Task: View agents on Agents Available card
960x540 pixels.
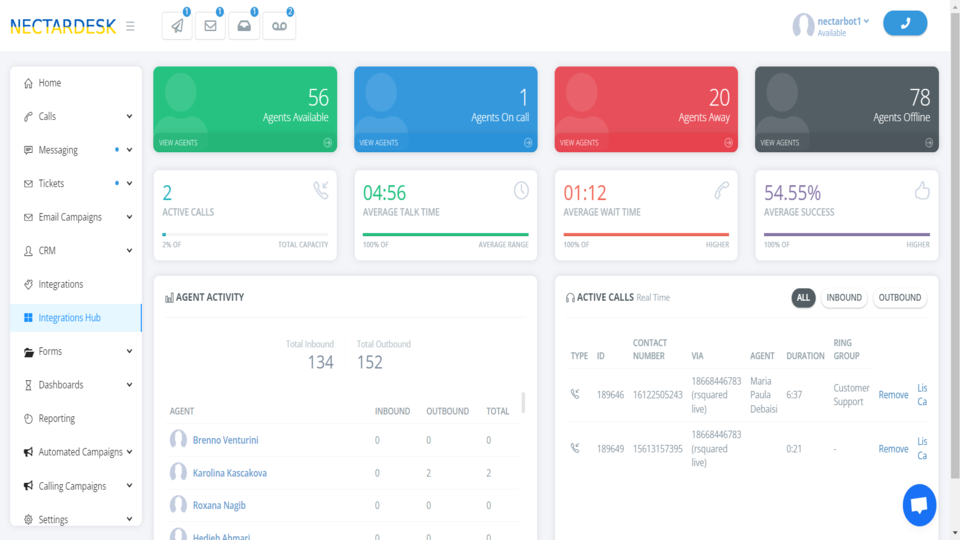Action: 178,143
